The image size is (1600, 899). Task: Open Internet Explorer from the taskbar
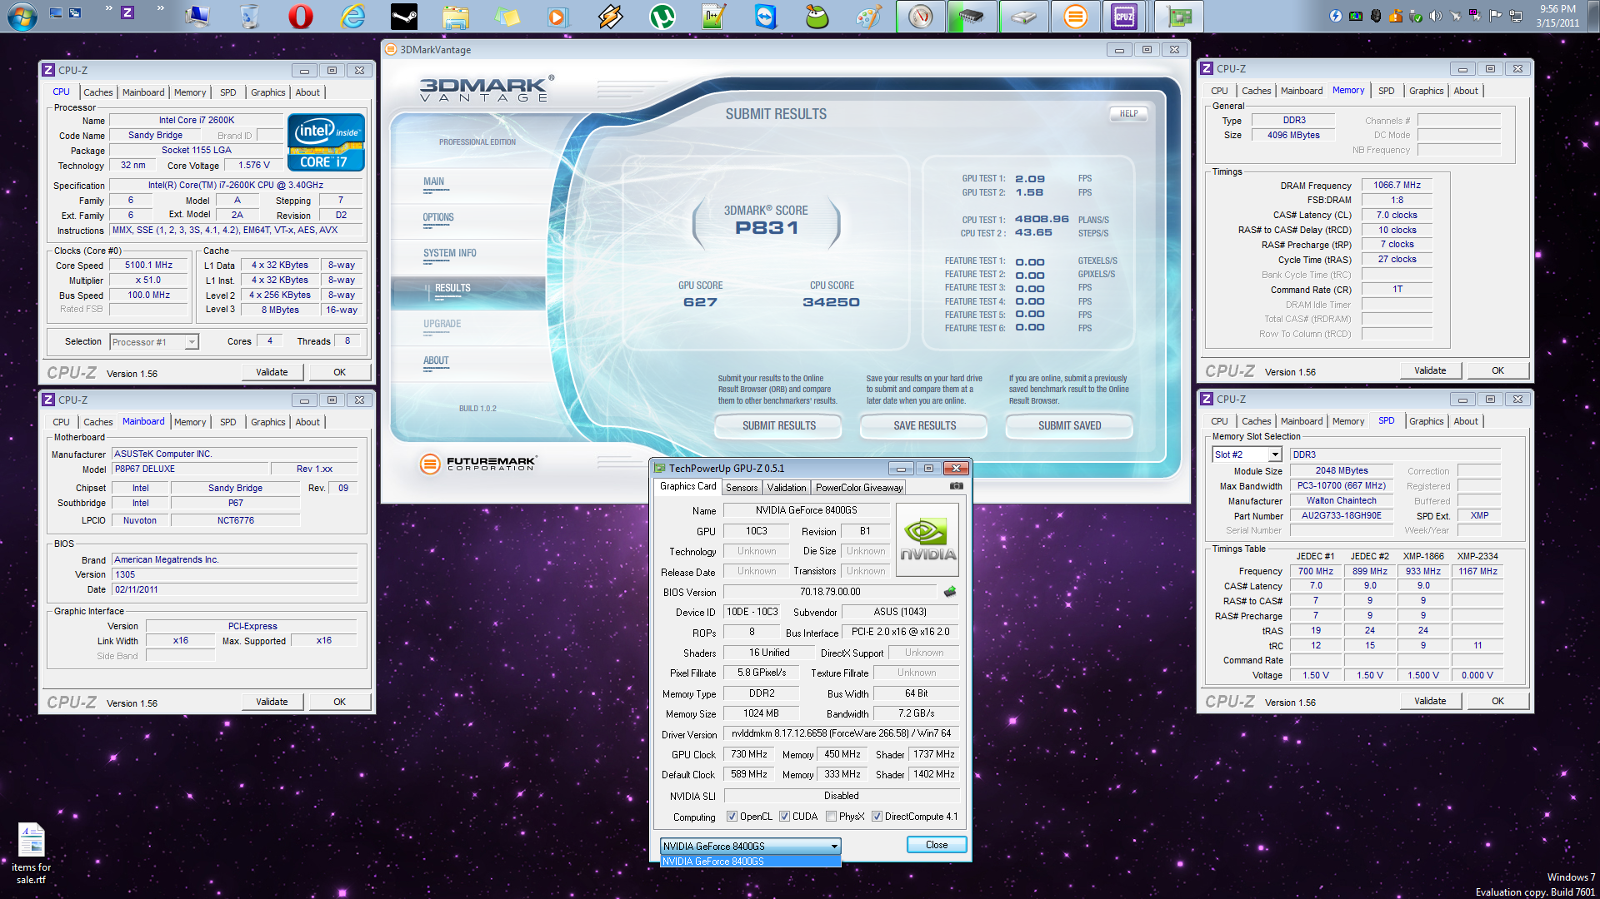pyautogui.click(x=352, y=16)
